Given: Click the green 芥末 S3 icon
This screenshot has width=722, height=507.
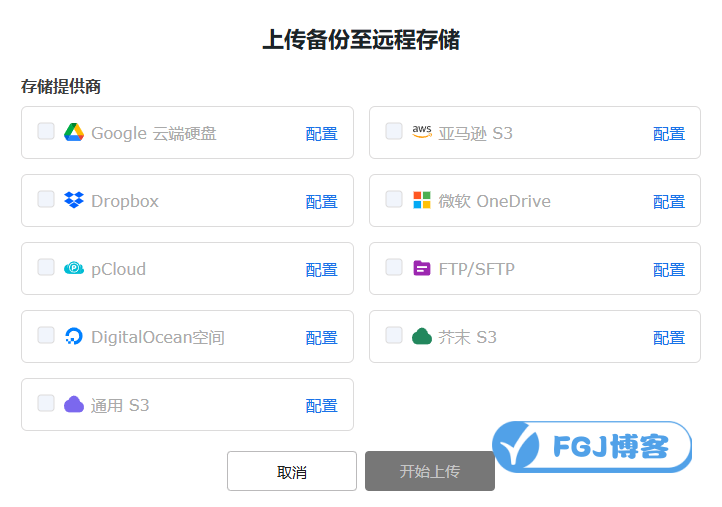Looking at the screenshot, I should pos(422,336).
